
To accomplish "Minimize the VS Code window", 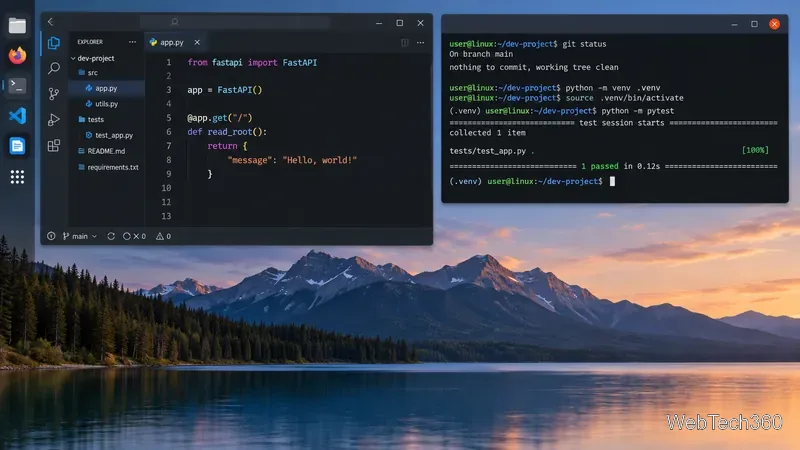I will [379, 23].
